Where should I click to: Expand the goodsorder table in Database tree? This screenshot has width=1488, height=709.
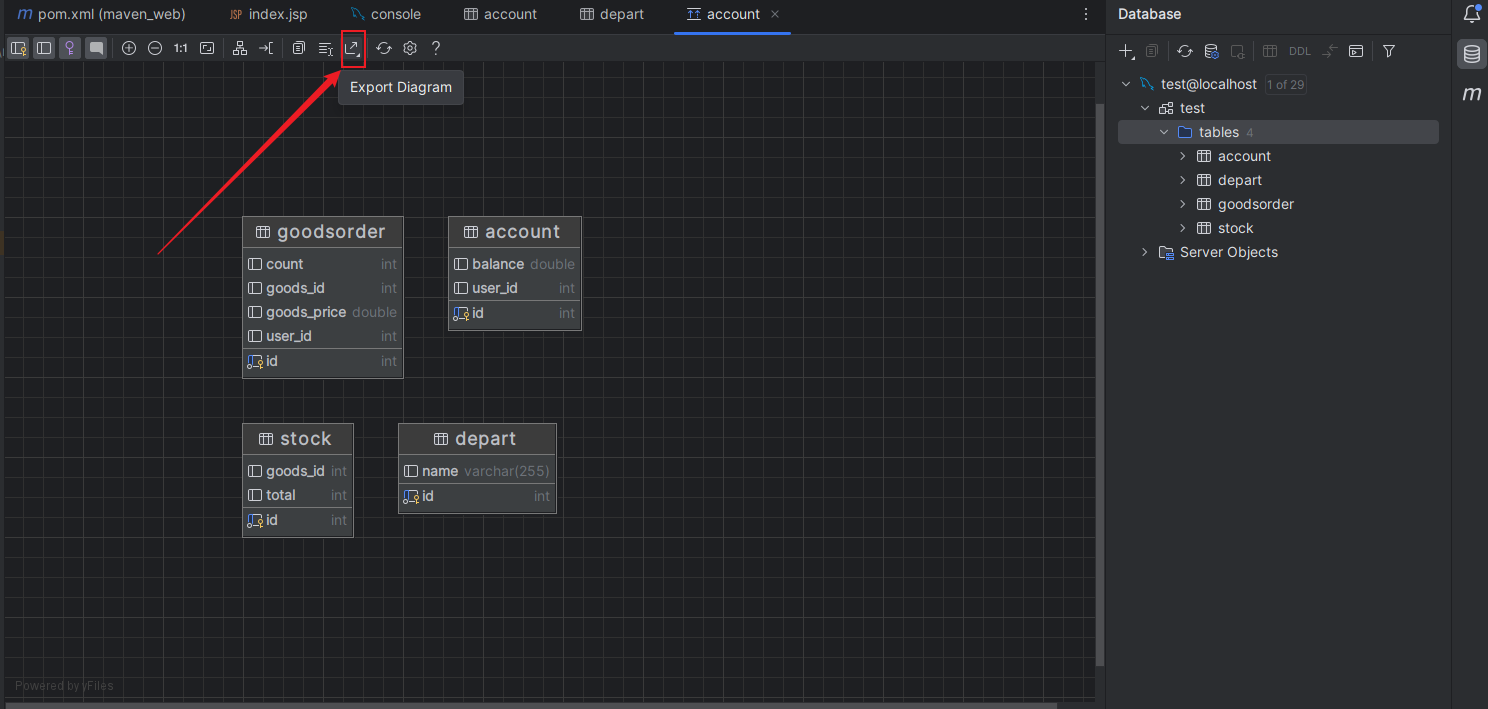point(1183,204)
